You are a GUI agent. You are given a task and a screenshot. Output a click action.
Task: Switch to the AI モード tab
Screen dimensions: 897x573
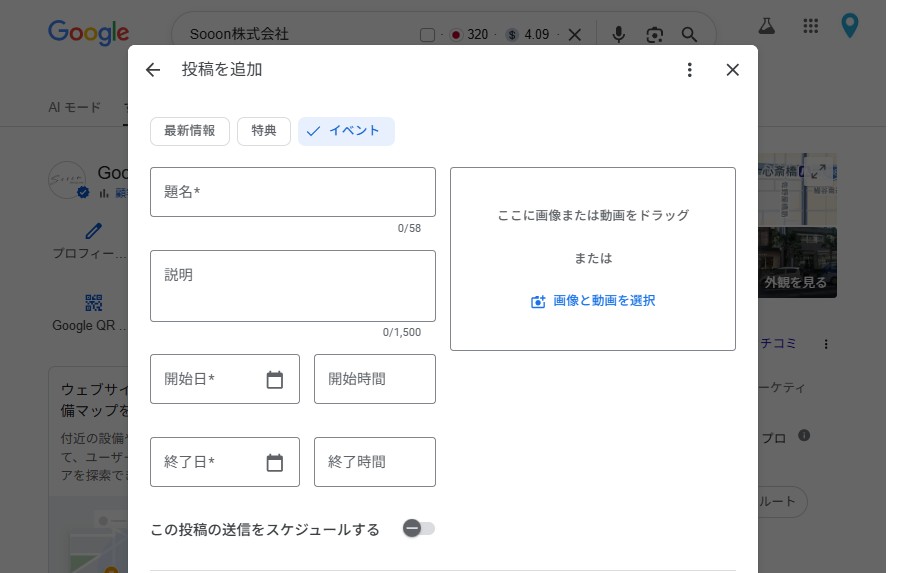click(x=75, y=107)
